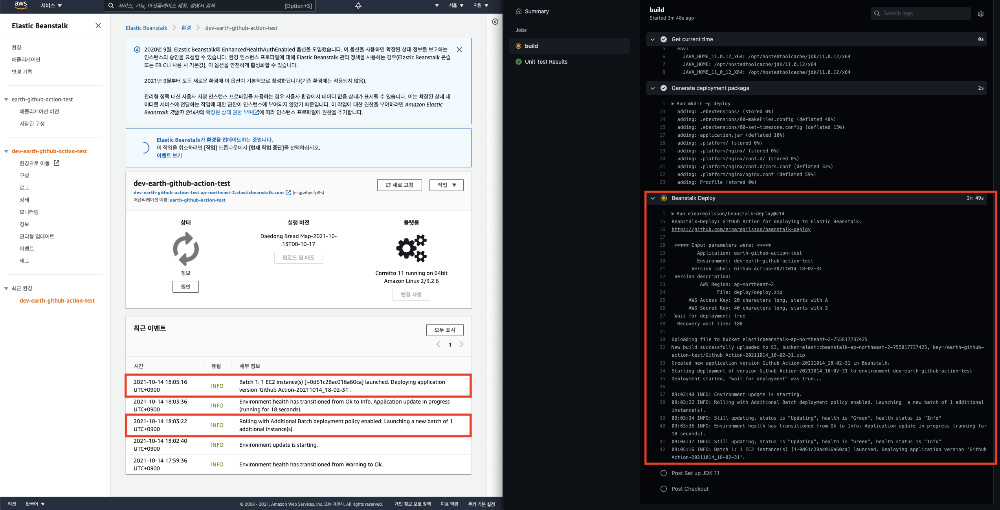The height and width of the screenshot is (510, 1000).
Task: Go to previous events page arrow
Action: [438, 344]
